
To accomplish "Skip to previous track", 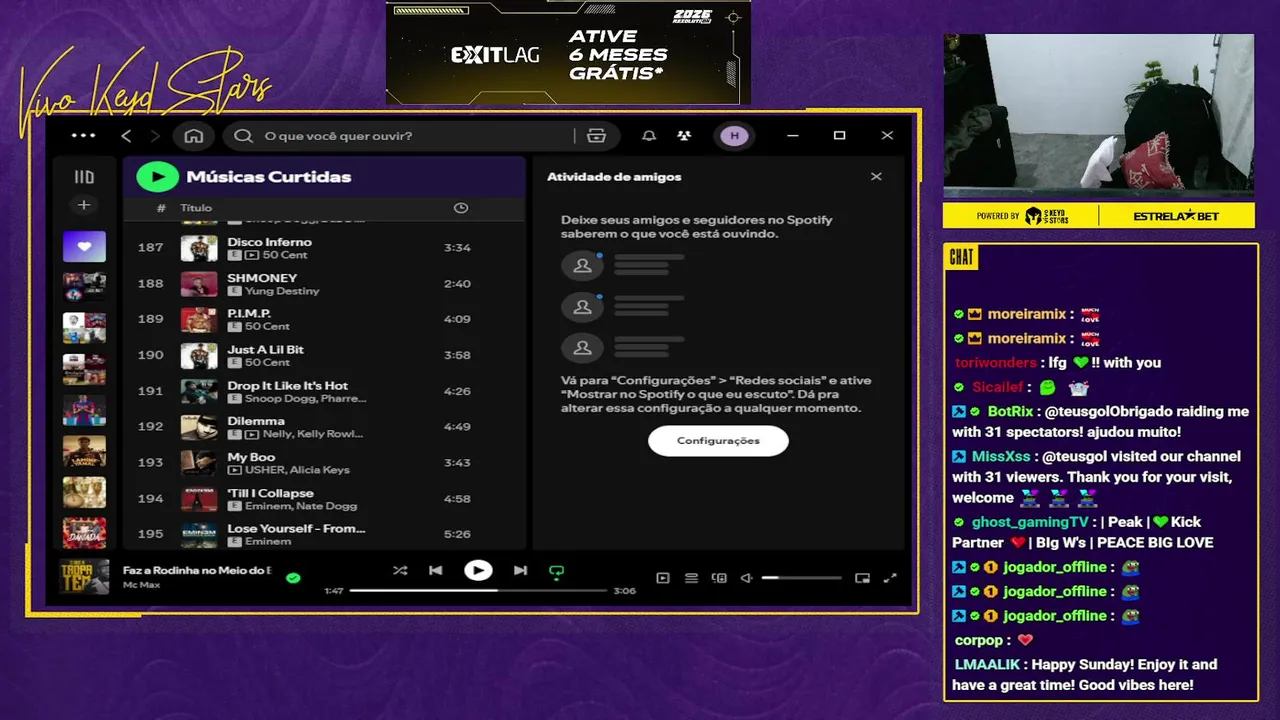I will coord(436,571).
